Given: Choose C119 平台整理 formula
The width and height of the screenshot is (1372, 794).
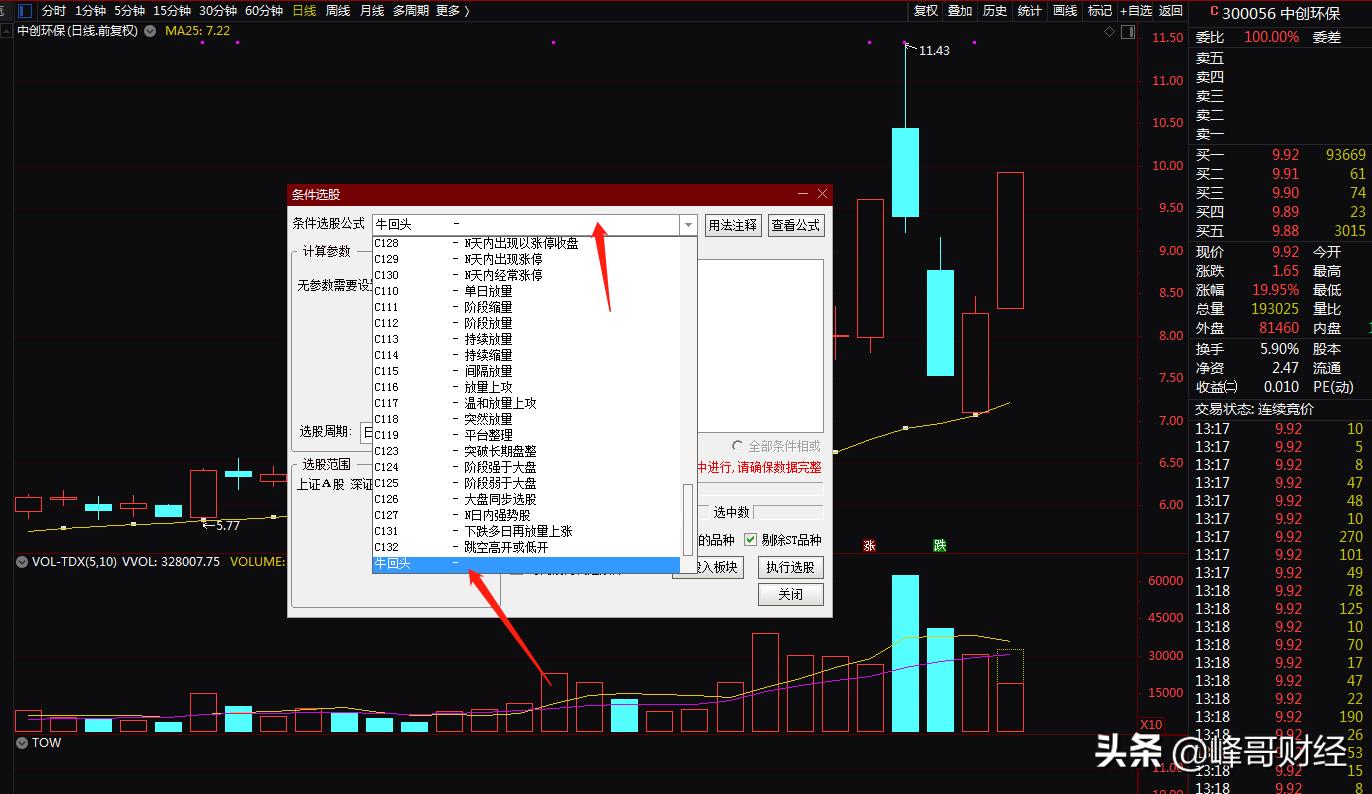Looking at the screenshot, I should (x=526, y=435).
